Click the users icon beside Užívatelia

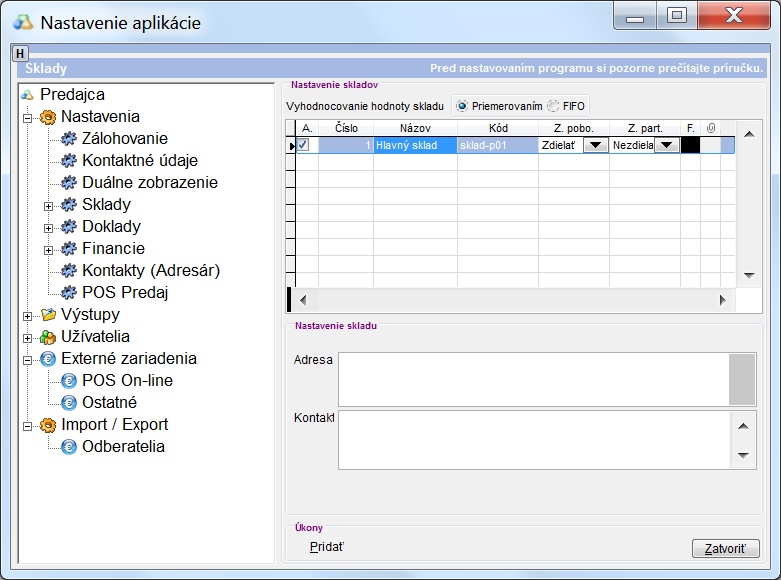coord(47,337)
